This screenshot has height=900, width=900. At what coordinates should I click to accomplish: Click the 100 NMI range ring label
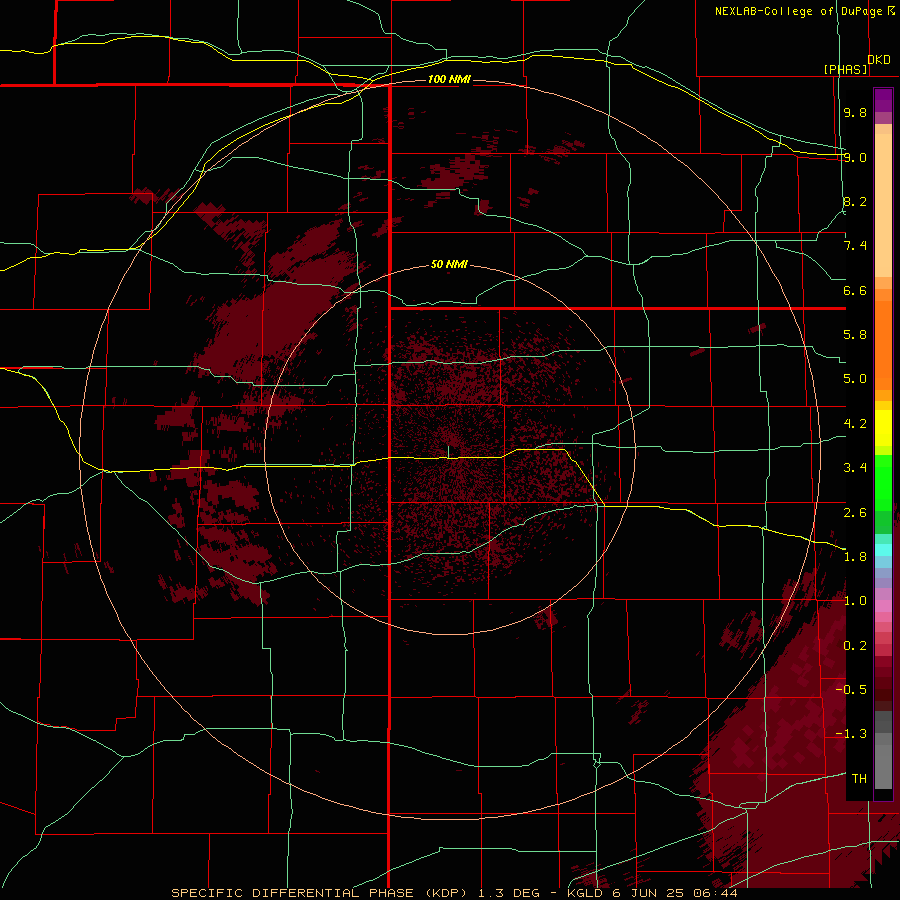tap(449, 79)
